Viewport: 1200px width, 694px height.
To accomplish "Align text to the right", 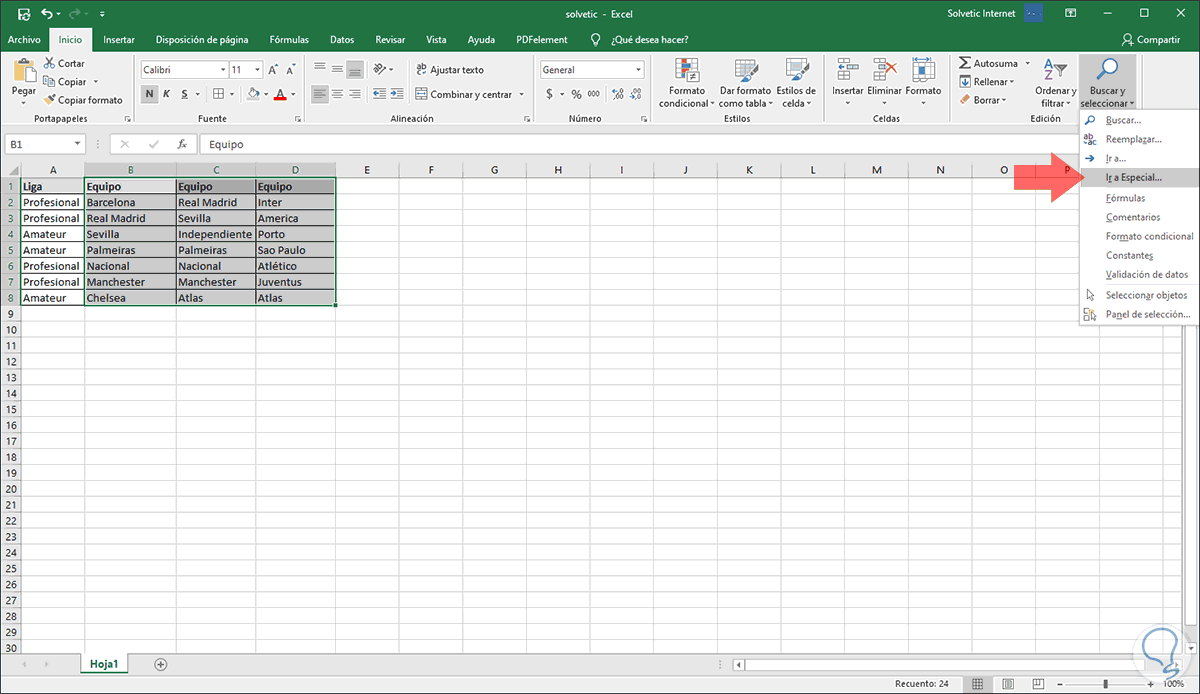I will (x=355, y=94).
